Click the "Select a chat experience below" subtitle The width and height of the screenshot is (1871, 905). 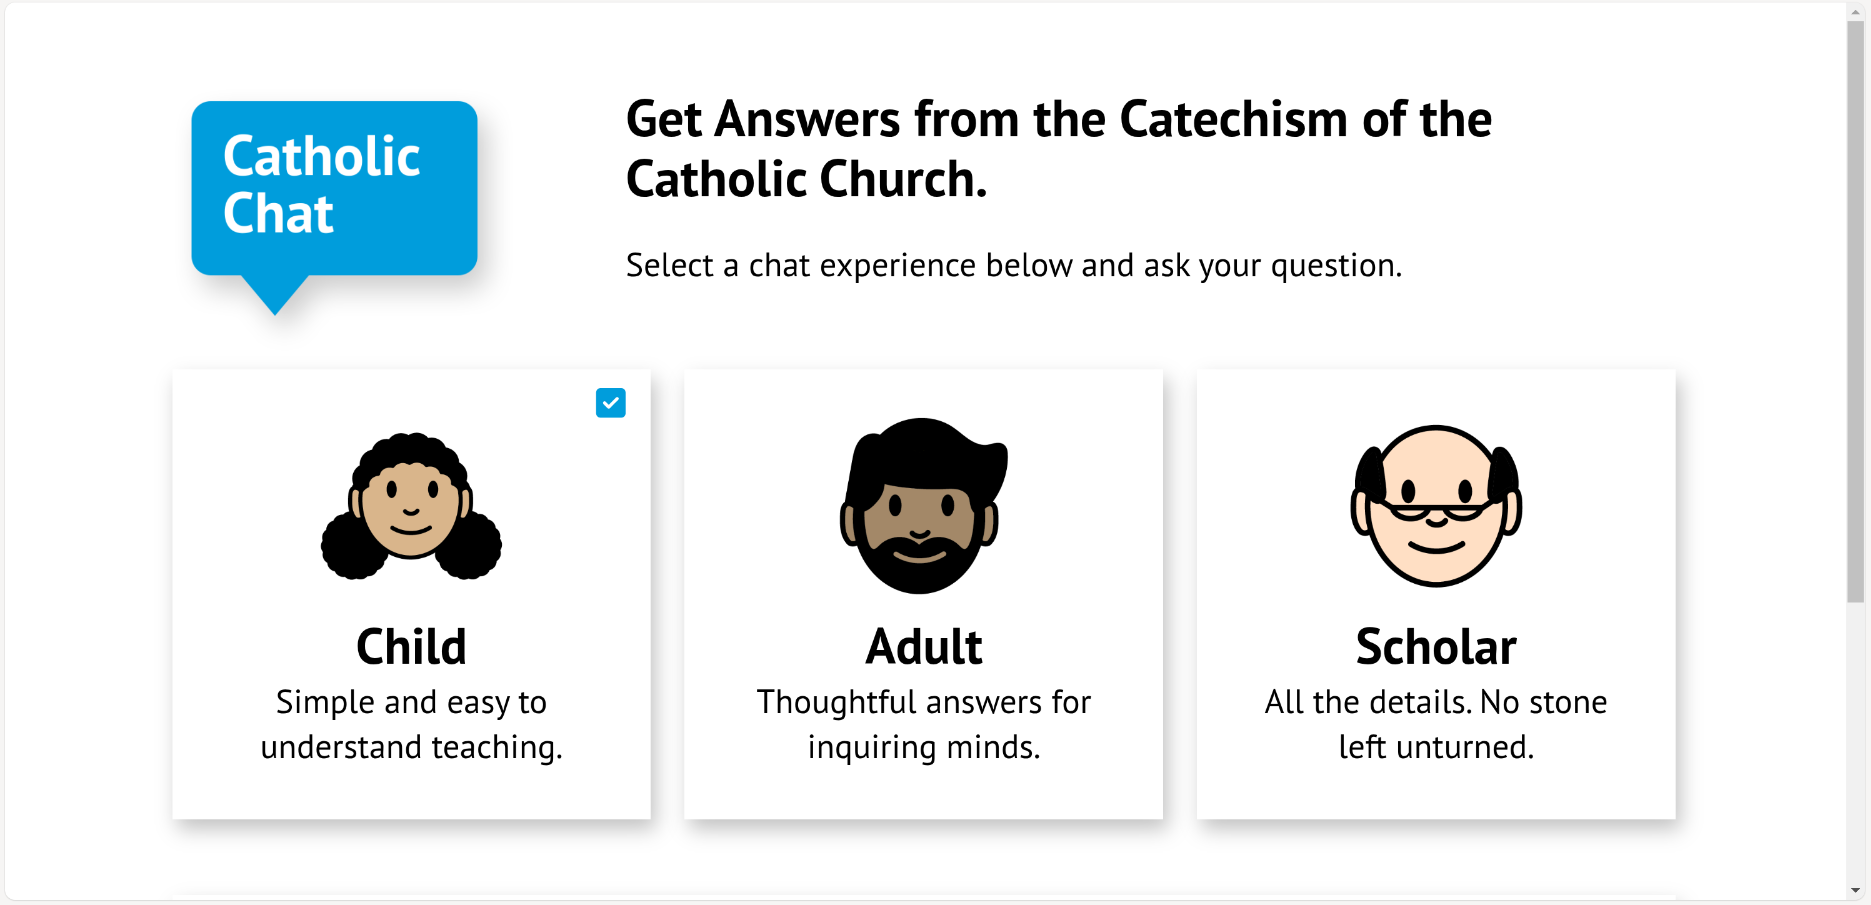(x=1013, y=265)
